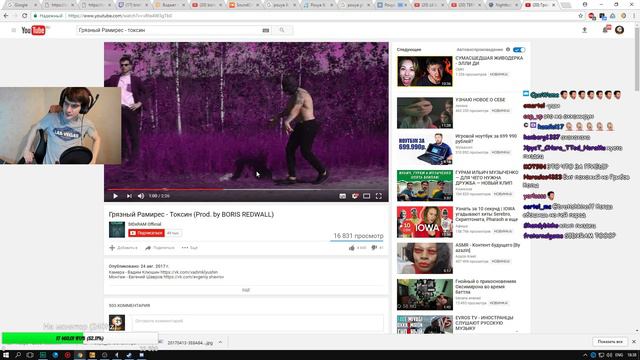Play the video with the play button
This screenshot has height=360, width=640.
click(x=116, y=196)
